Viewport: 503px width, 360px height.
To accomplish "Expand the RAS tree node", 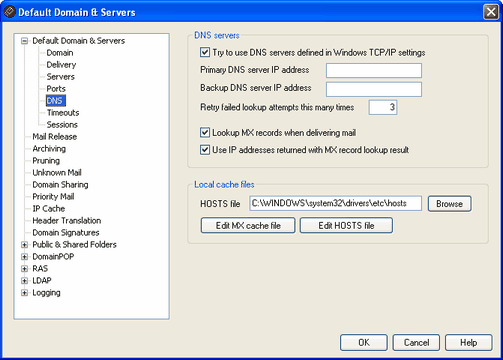I will point(24,269).
